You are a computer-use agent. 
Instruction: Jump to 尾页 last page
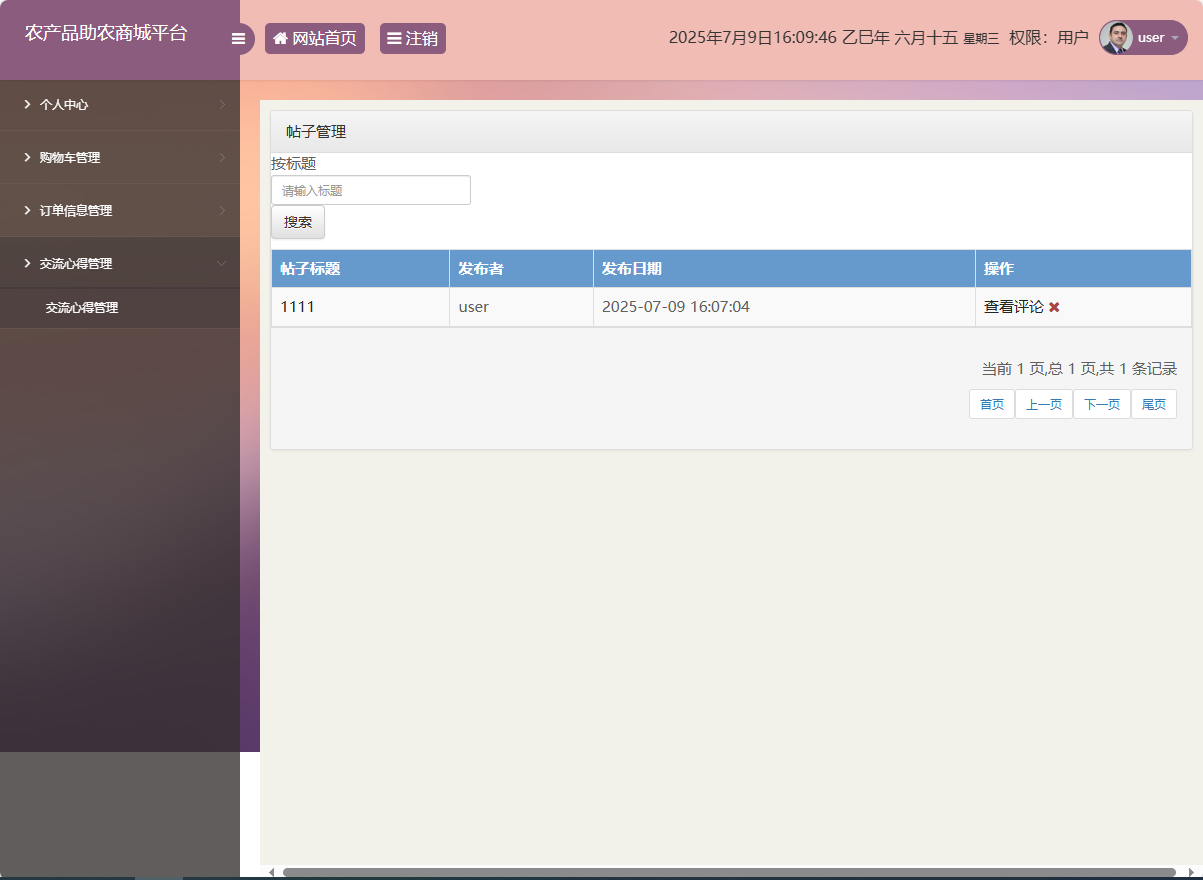(1154, 404)
